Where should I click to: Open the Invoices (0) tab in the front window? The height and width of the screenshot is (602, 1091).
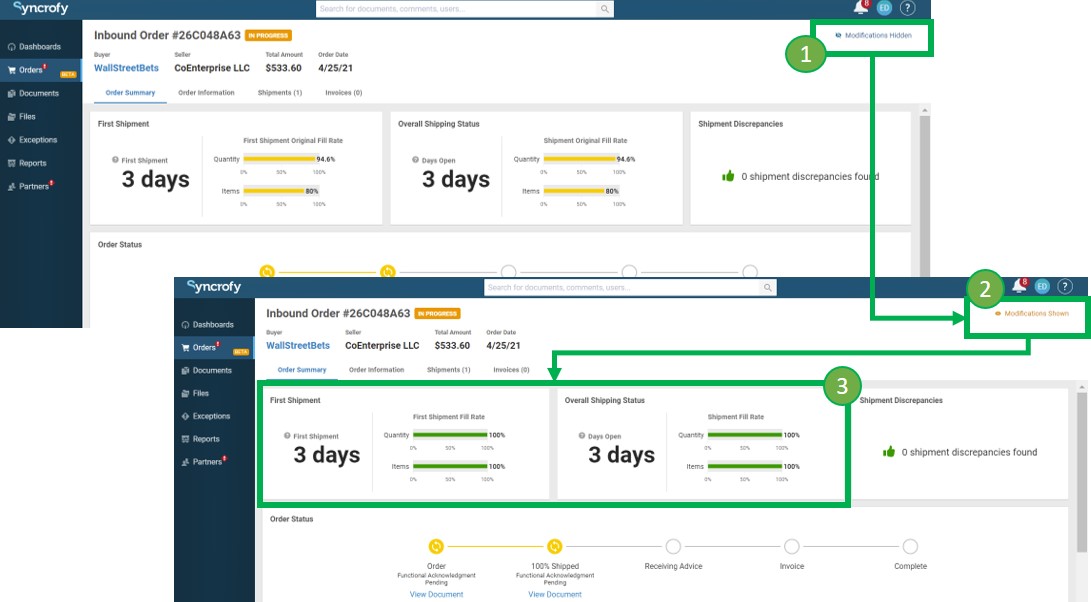point(511,370)
